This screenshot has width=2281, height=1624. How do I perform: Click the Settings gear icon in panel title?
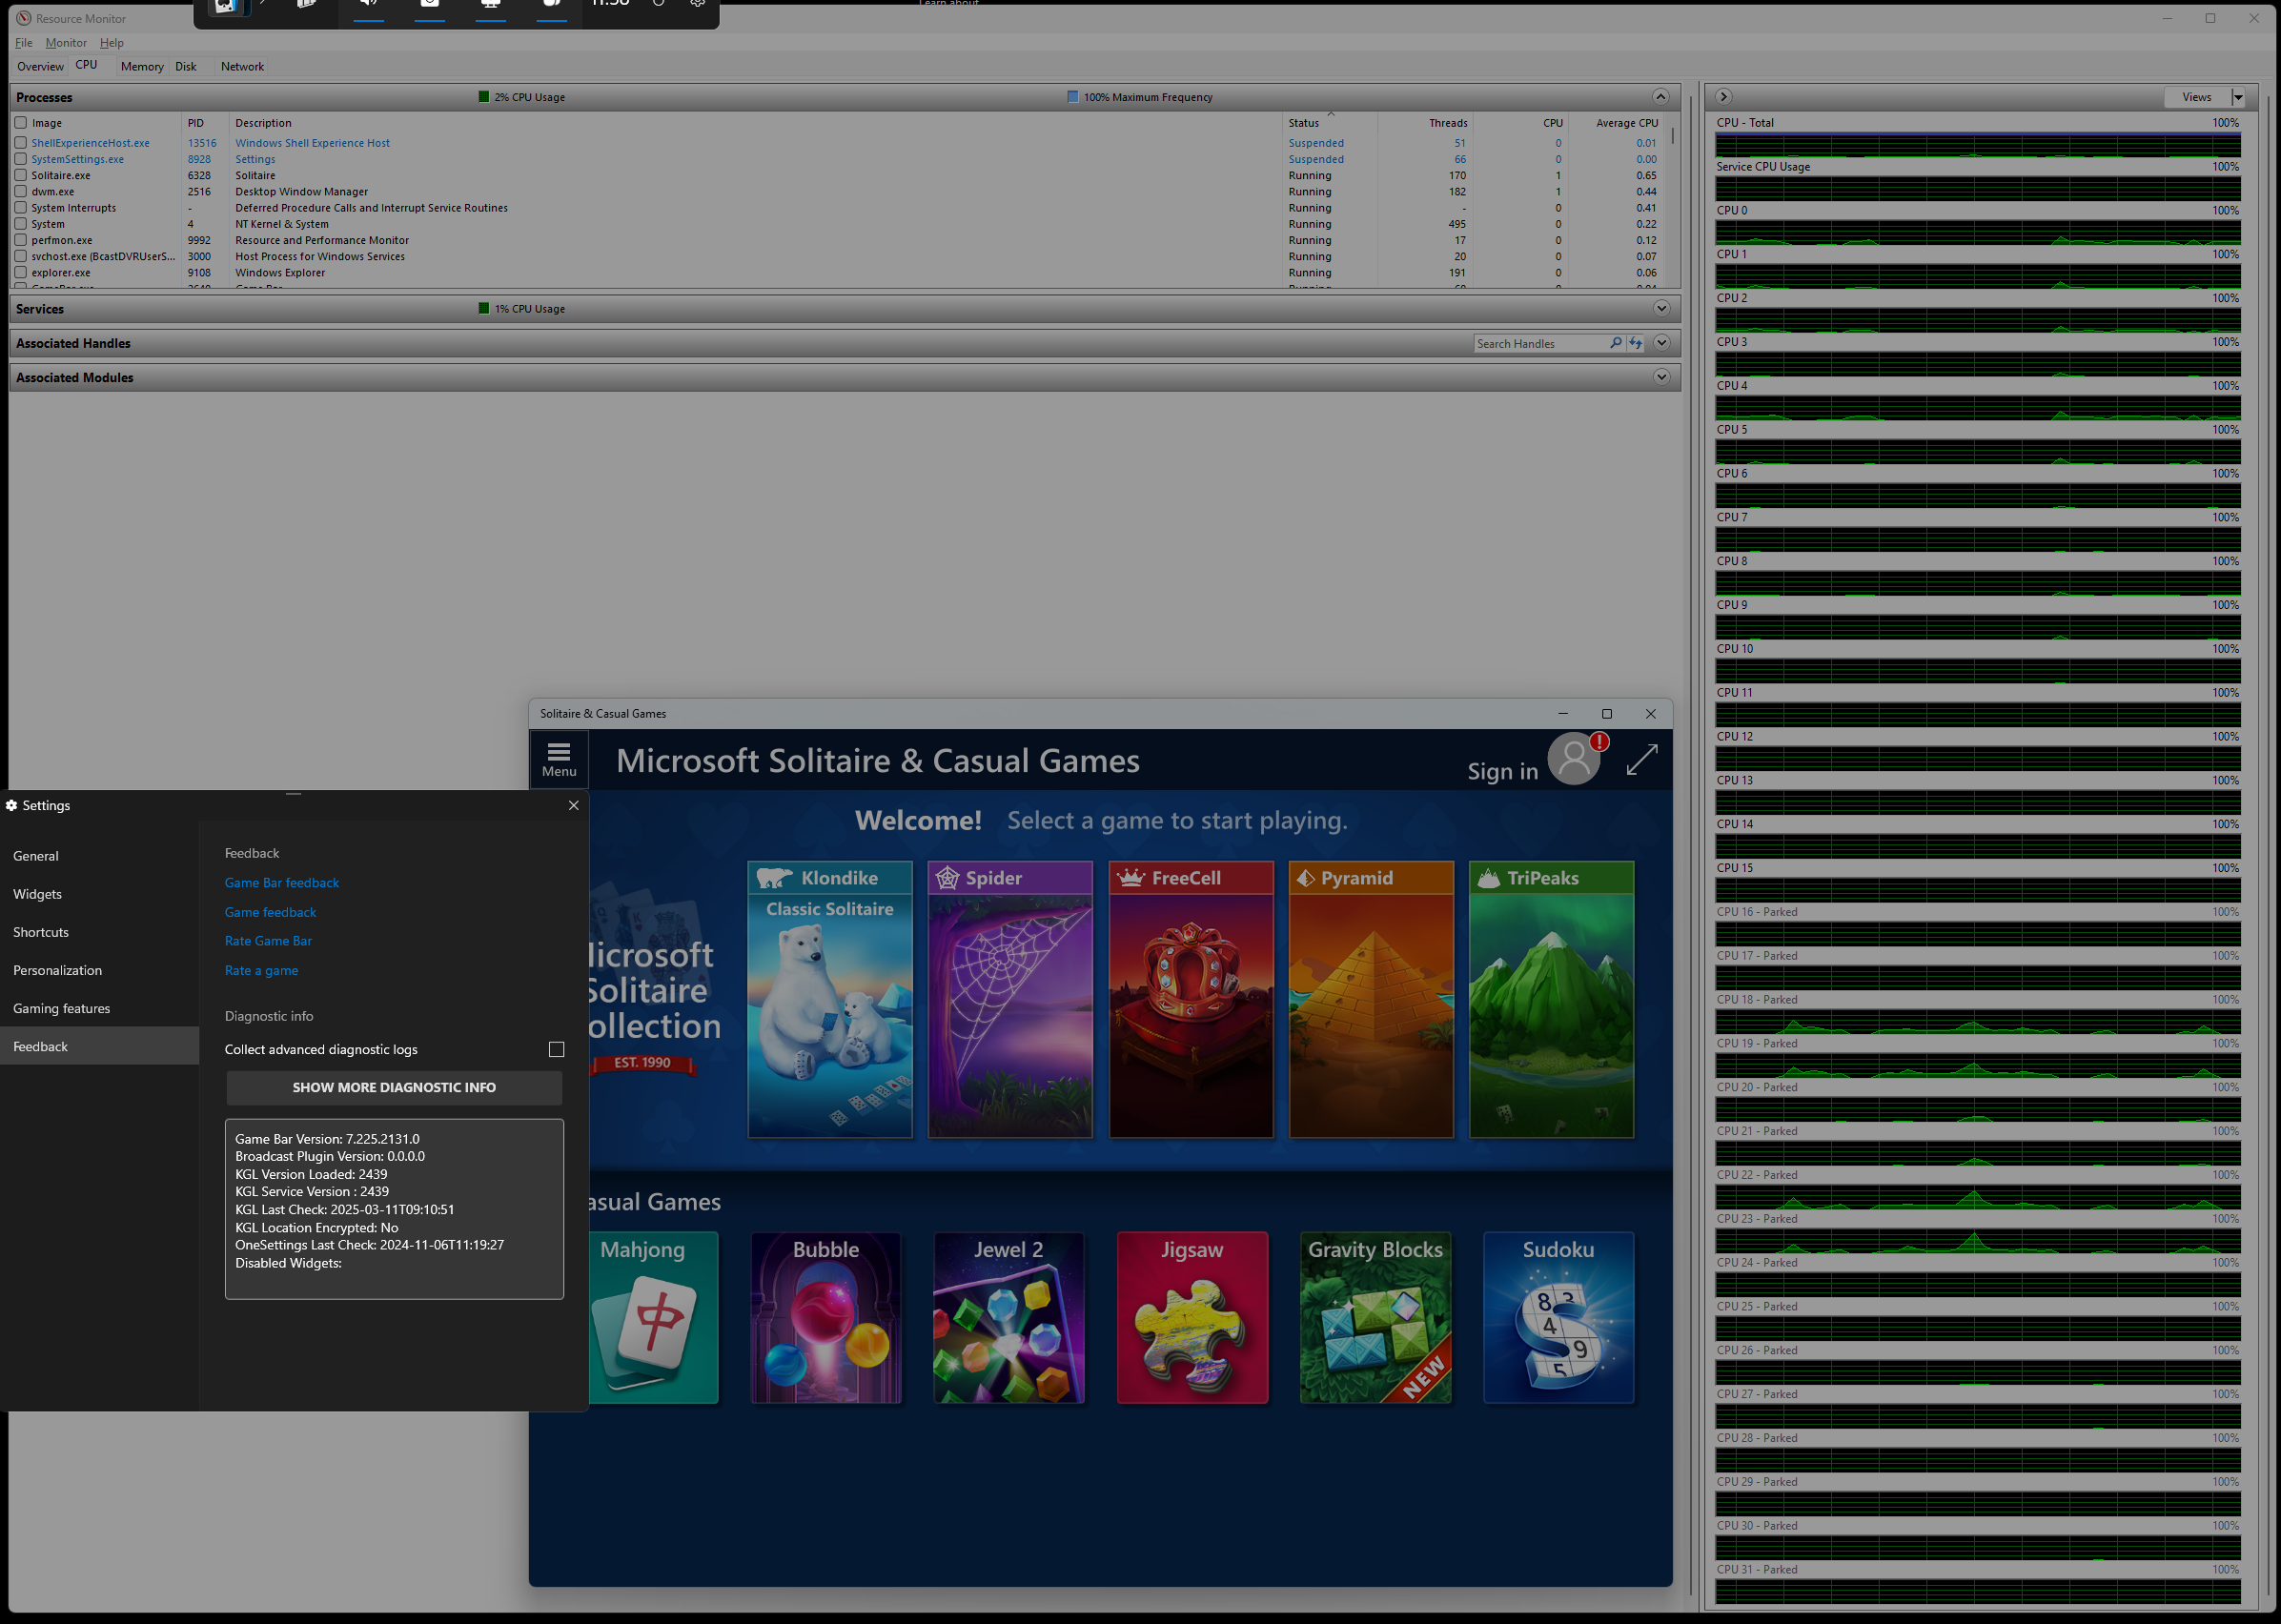click(x=11, y=805)
